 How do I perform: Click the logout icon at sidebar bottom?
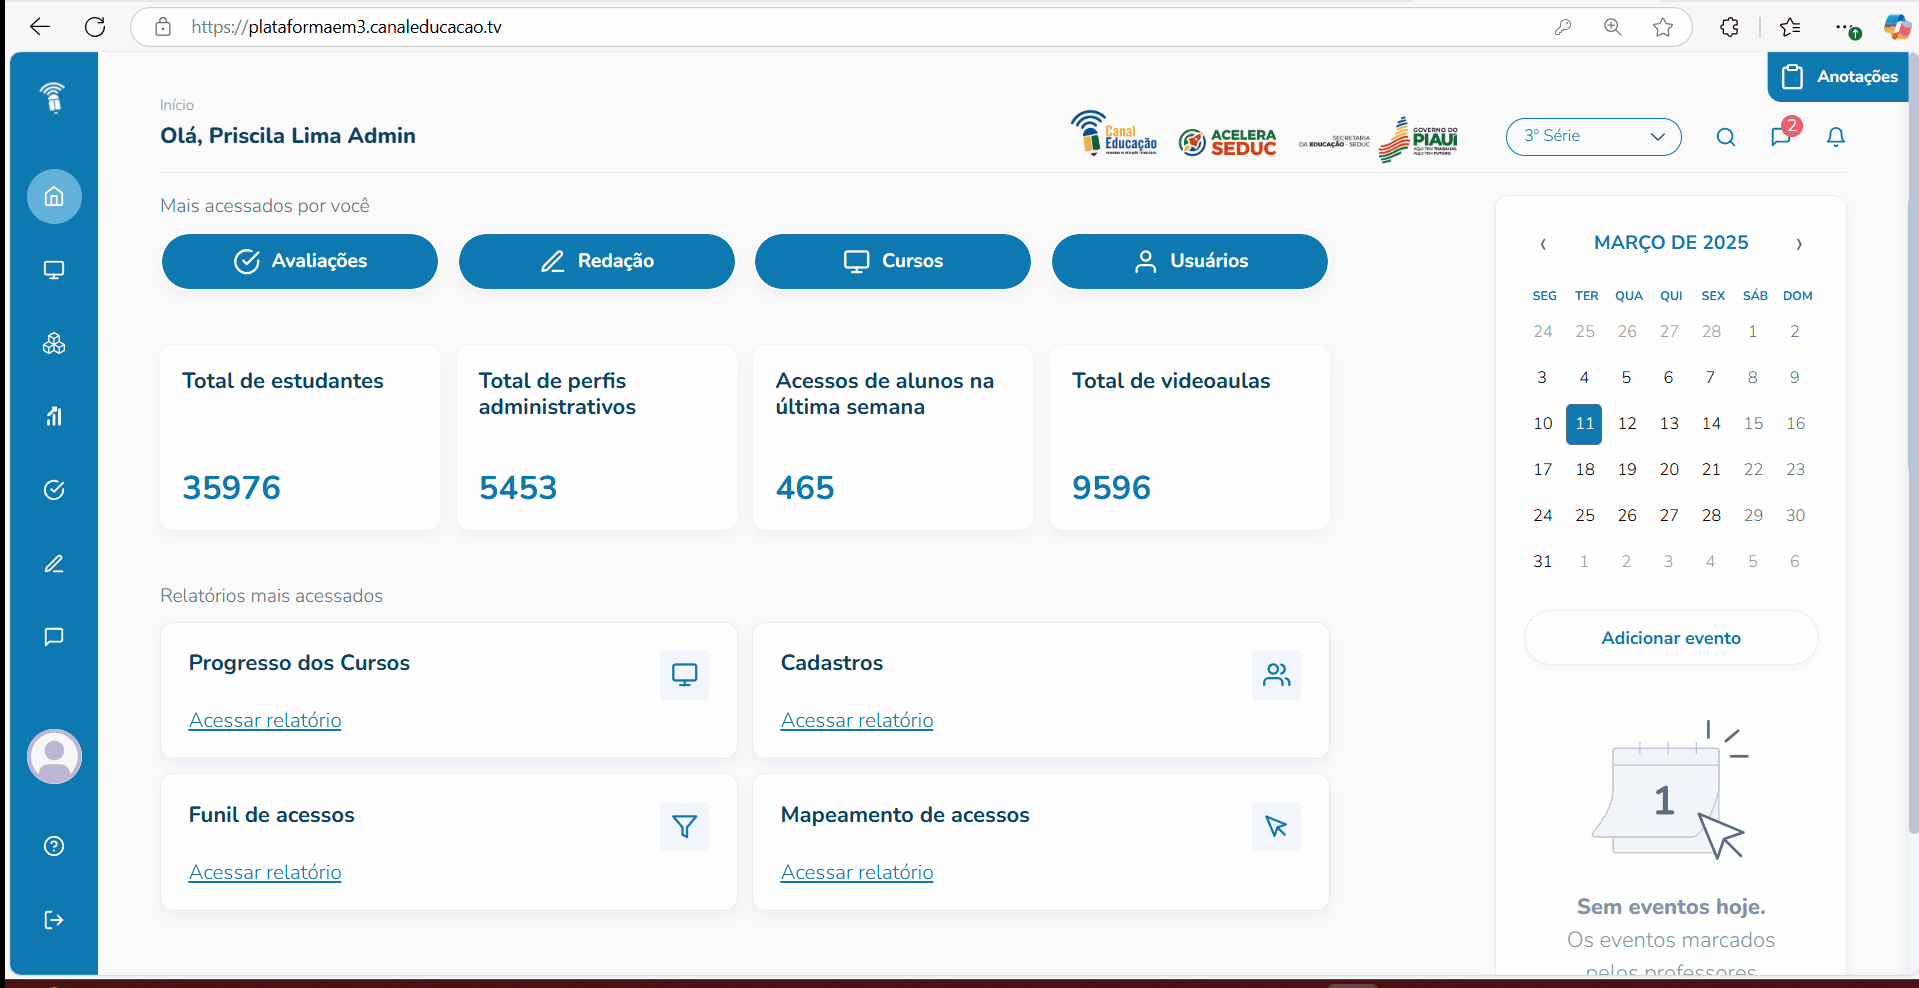click(54, 920)
